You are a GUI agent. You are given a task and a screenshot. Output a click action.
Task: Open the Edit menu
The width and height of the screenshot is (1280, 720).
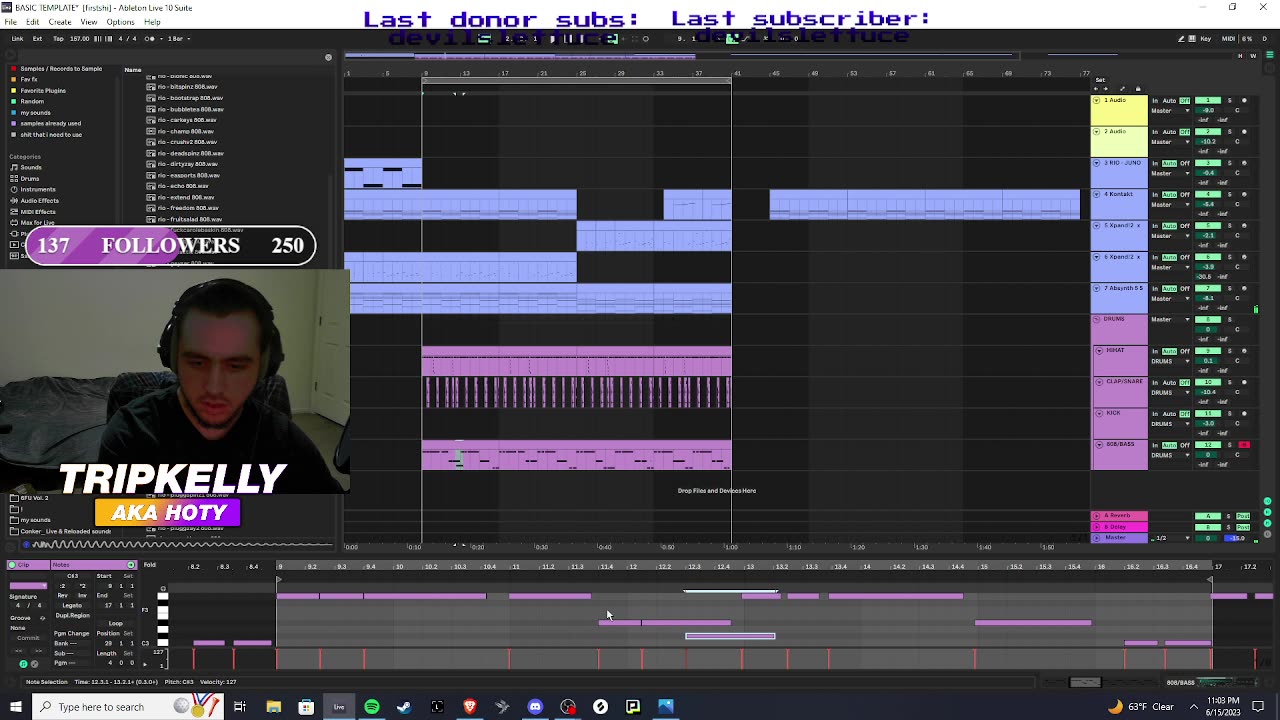(x=33, y=22)
